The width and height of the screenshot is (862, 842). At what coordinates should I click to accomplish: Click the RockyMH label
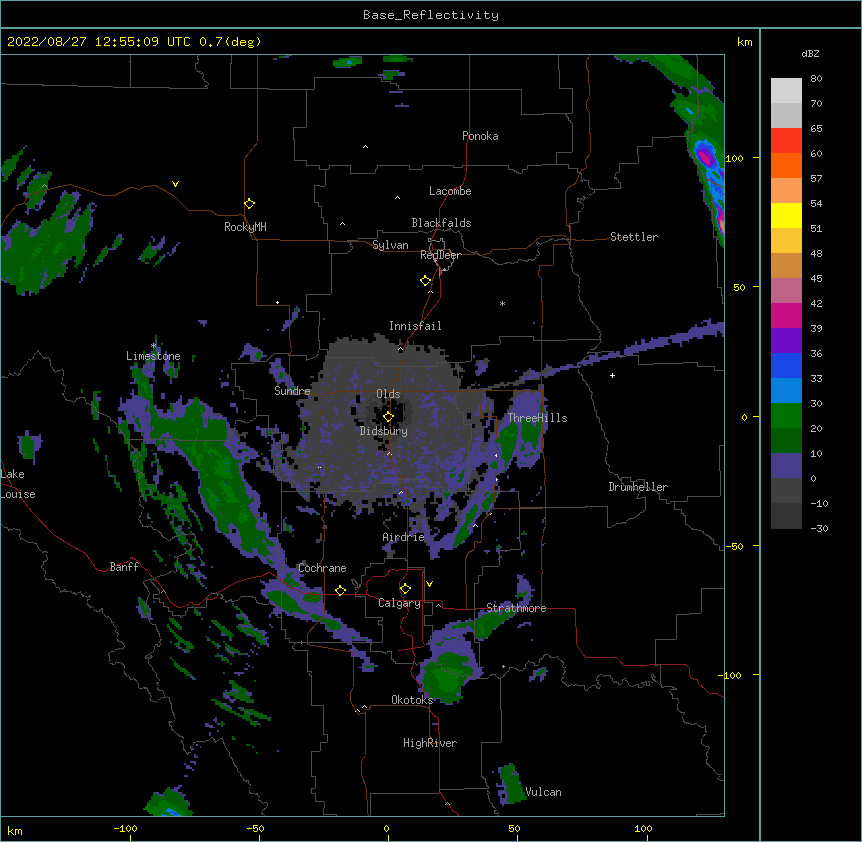[245, 227]
